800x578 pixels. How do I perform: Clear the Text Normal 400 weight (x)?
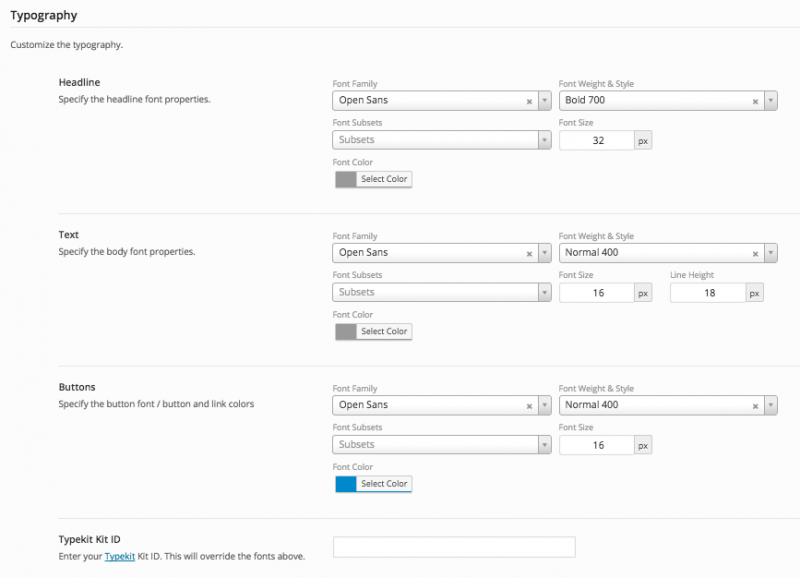[x=755, y=253]
